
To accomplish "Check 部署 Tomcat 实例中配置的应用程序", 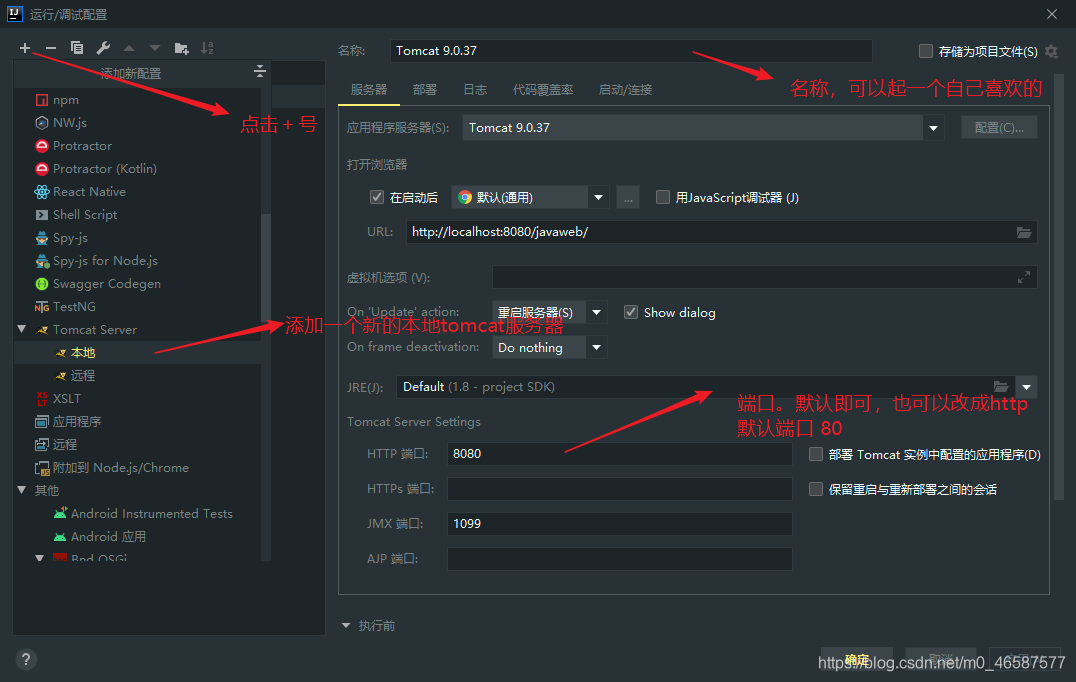I will (816, 454).
